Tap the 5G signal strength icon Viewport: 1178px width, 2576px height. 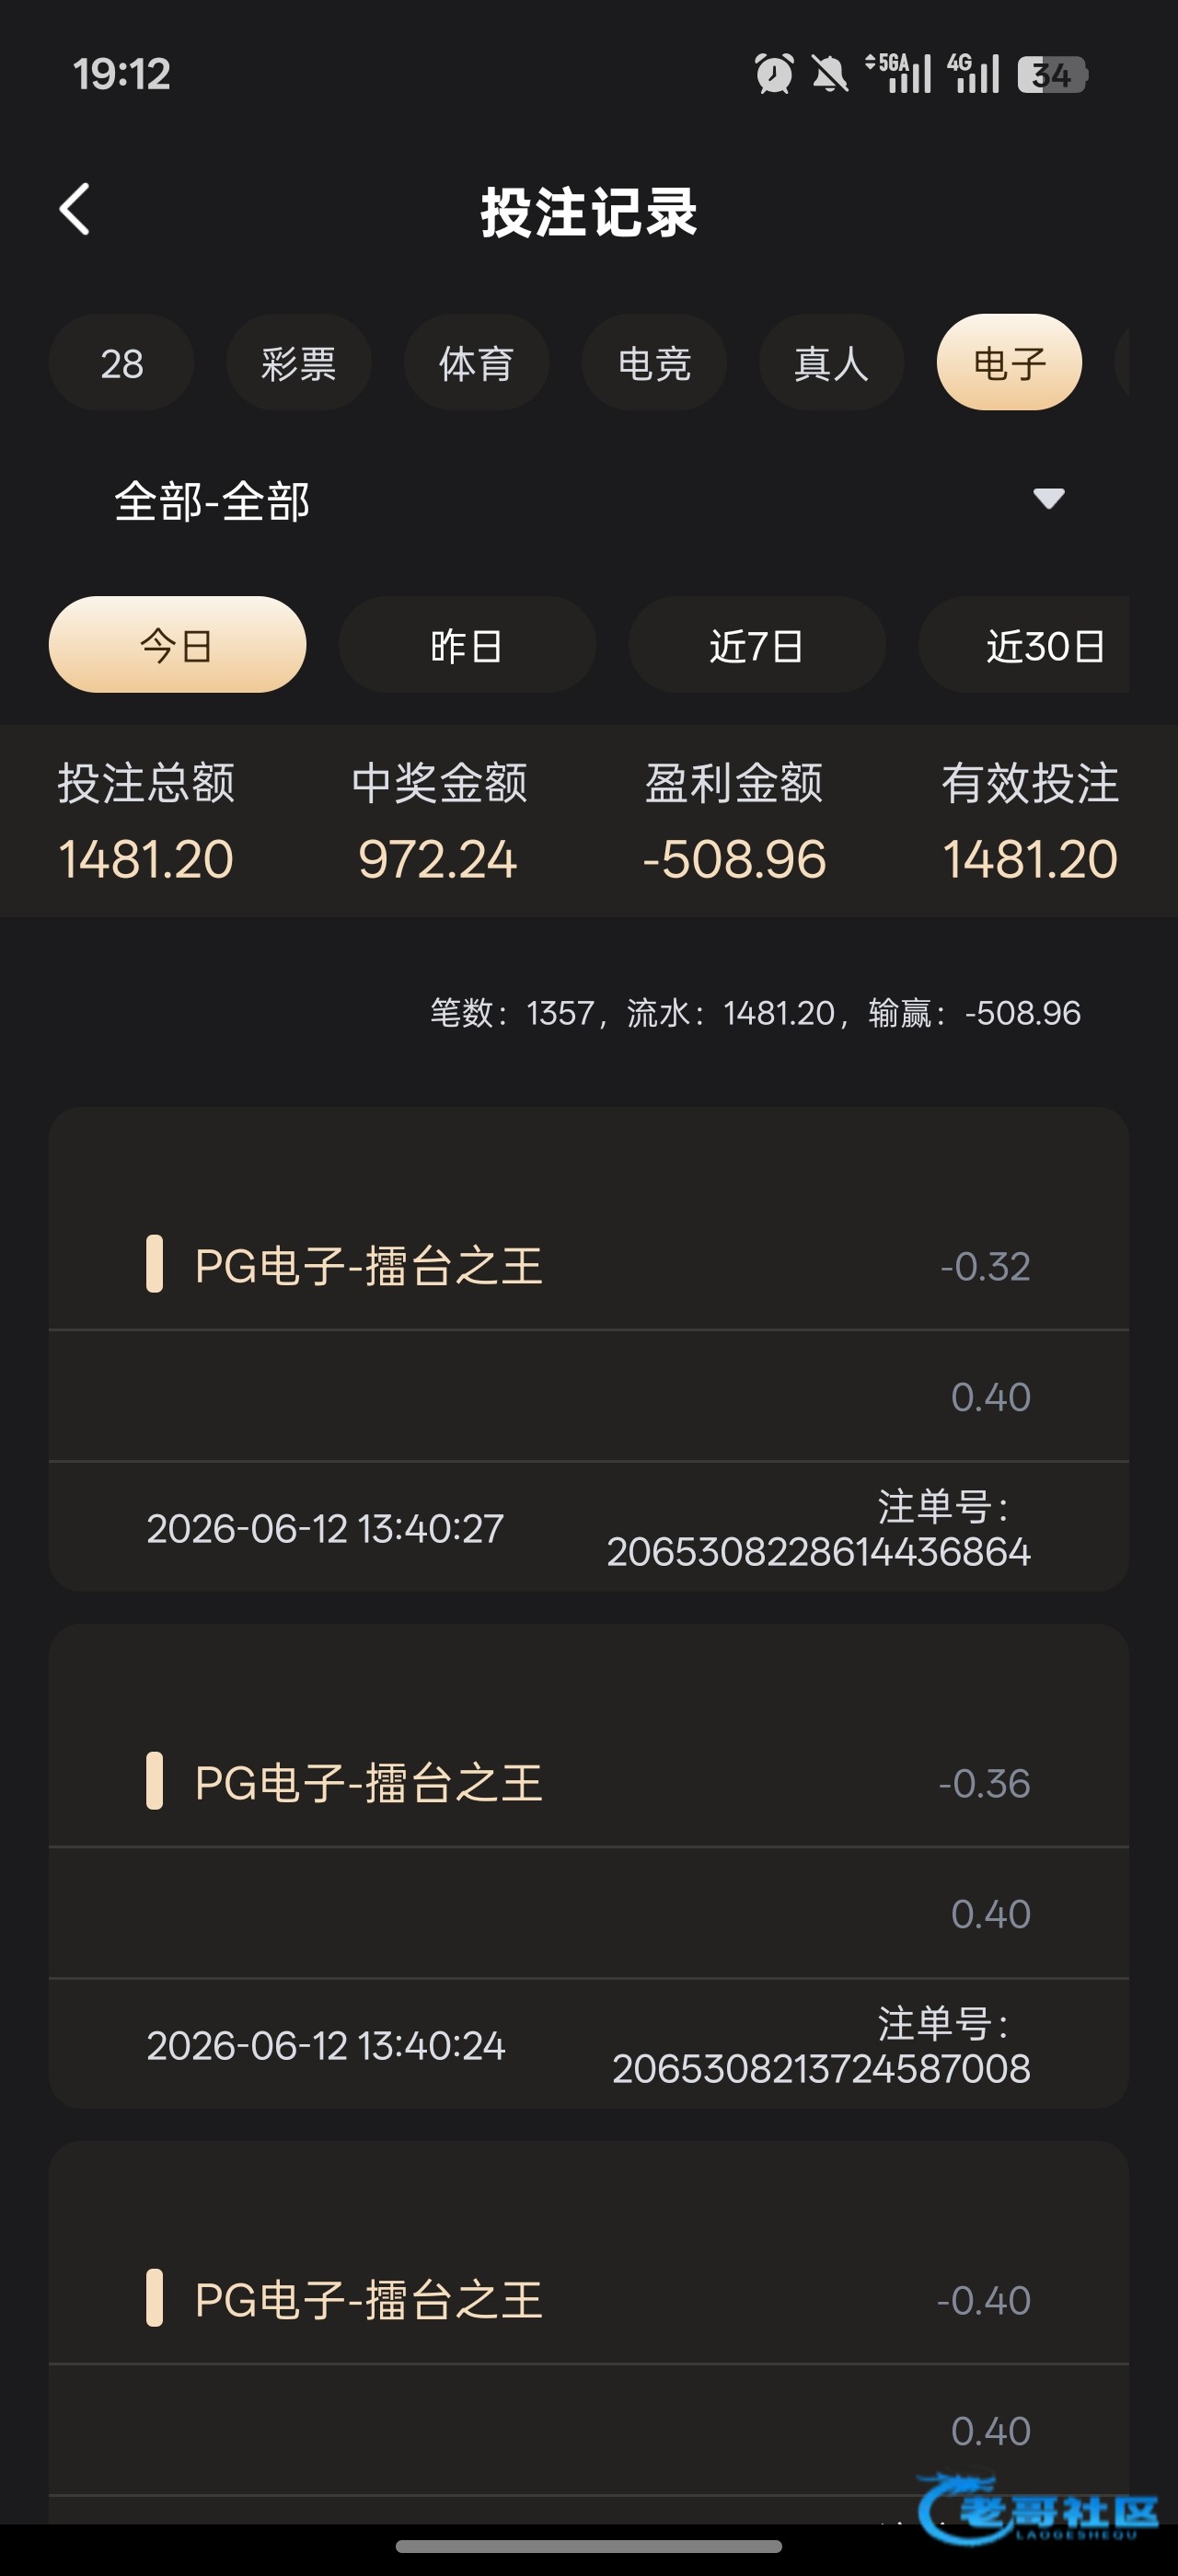coord(898,73)
